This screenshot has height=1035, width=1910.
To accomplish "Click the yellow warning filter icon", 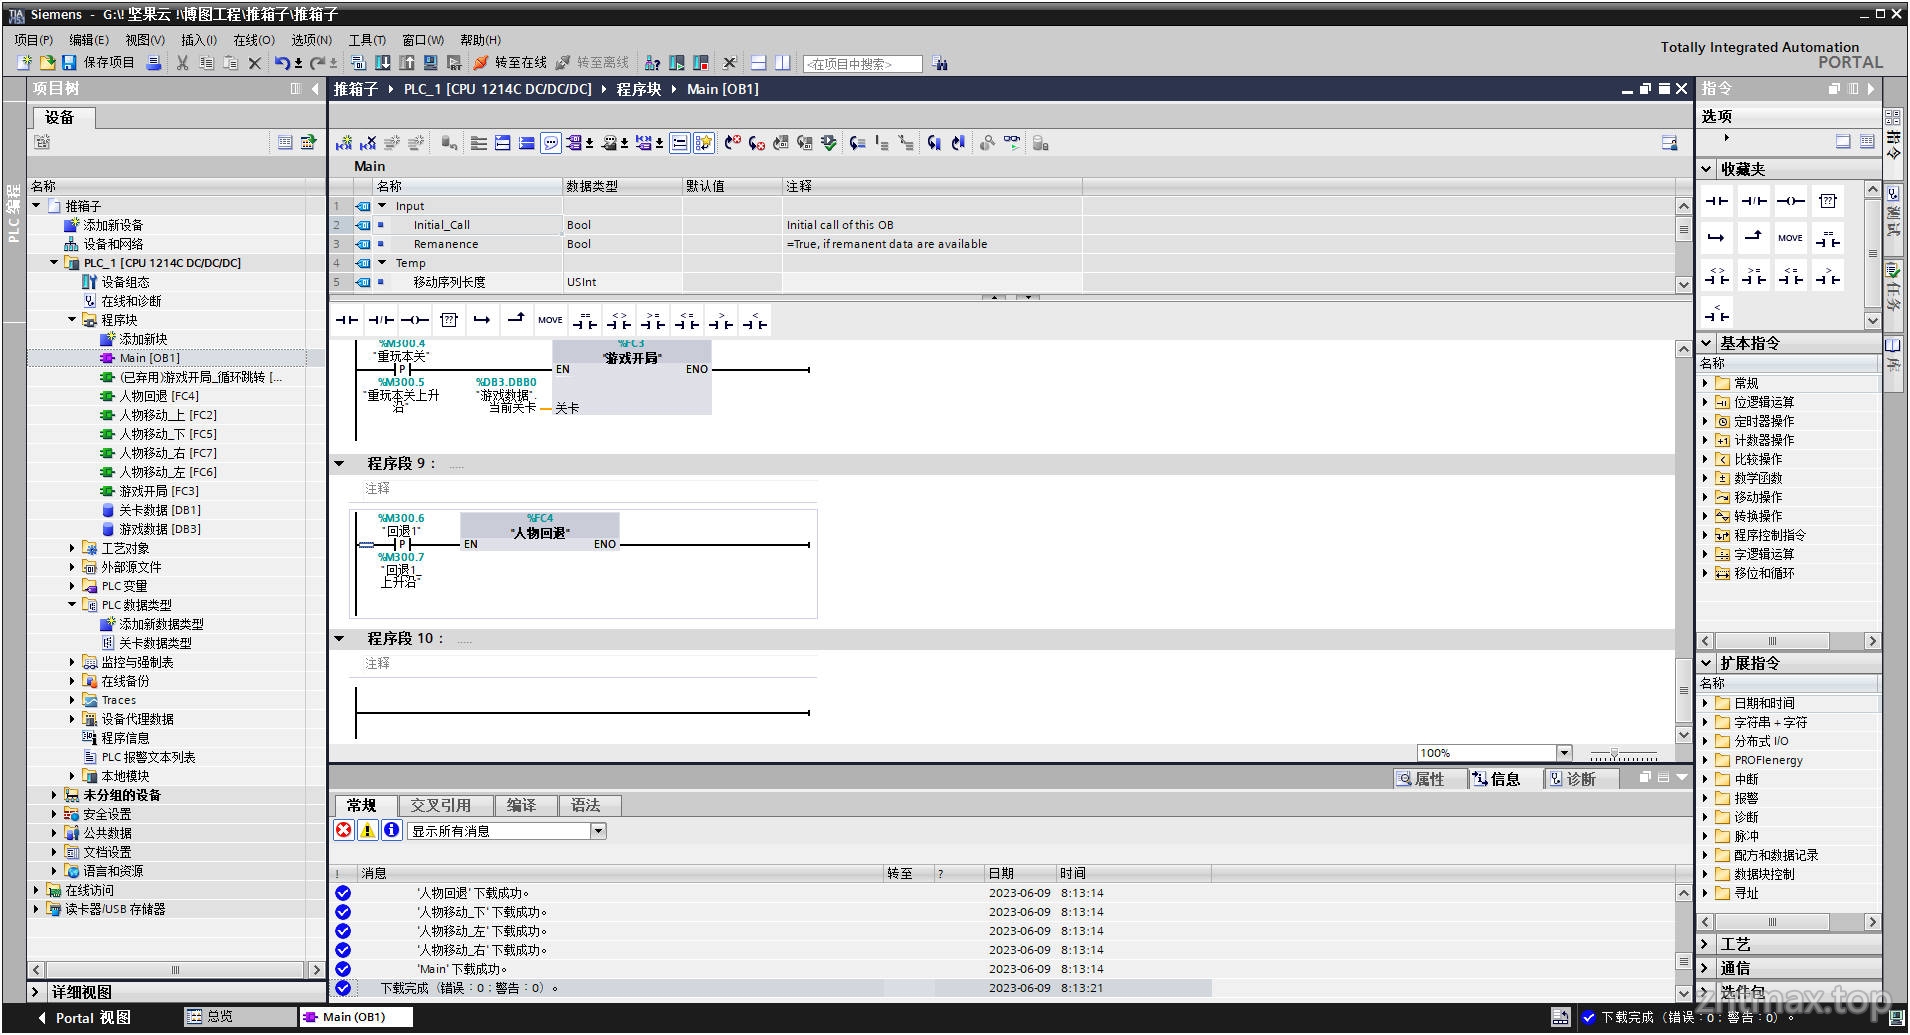I will pyautogui.click(x=367, y=830).
